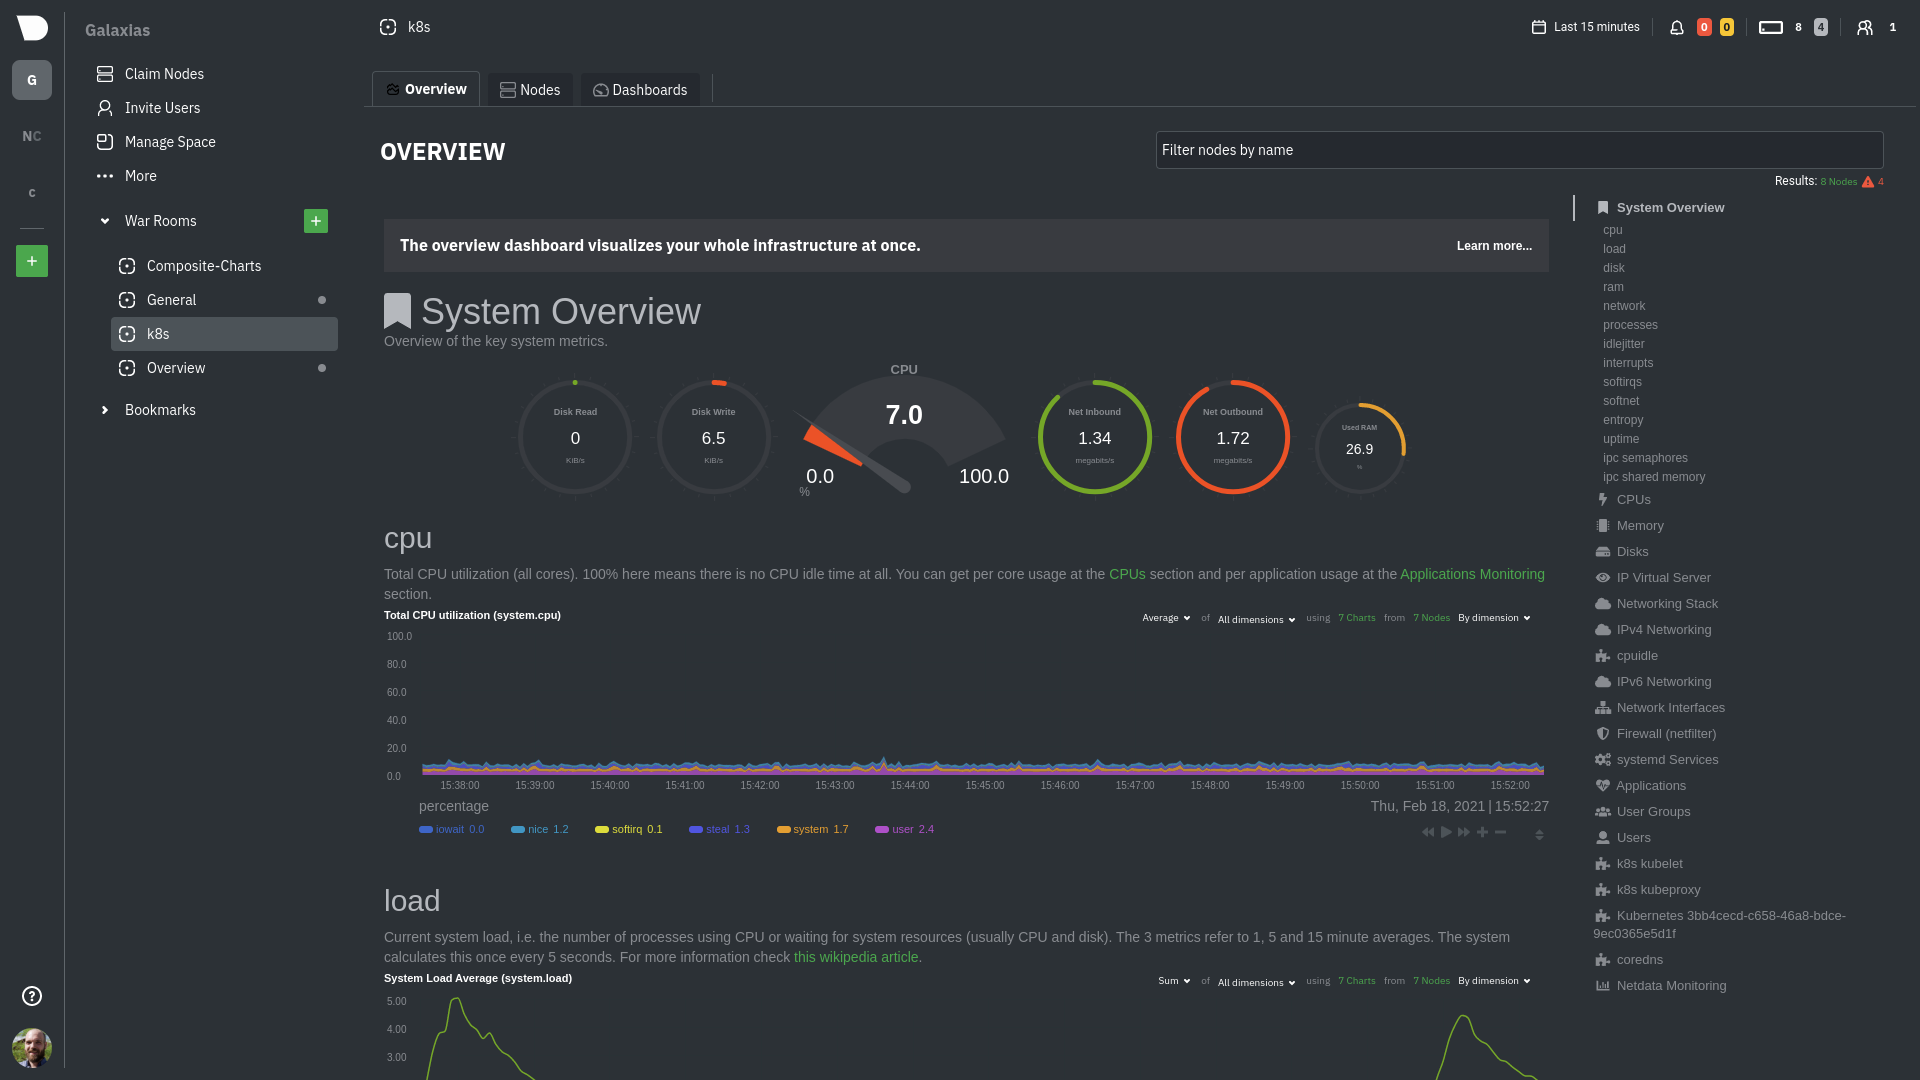
Task: Open the Applications Monitoring link
Action: [x=1472, y=574]
